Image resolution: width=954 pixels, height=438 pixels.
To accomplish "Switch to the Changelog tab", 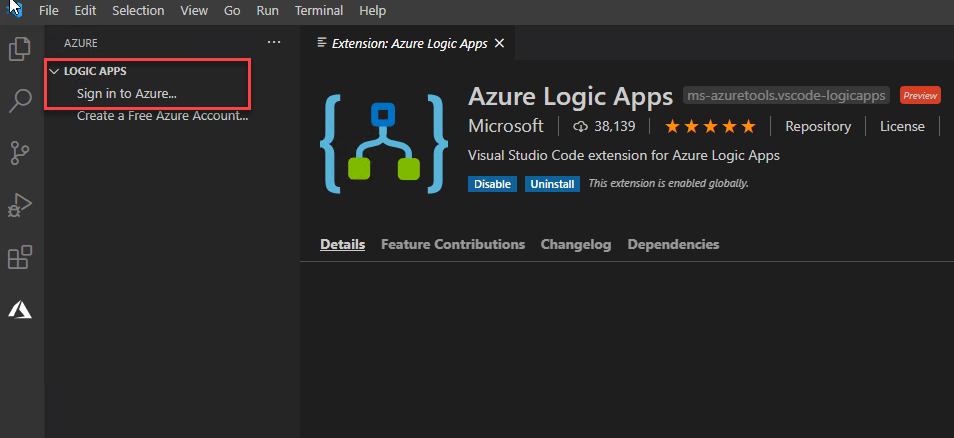I will coord(576,244).
